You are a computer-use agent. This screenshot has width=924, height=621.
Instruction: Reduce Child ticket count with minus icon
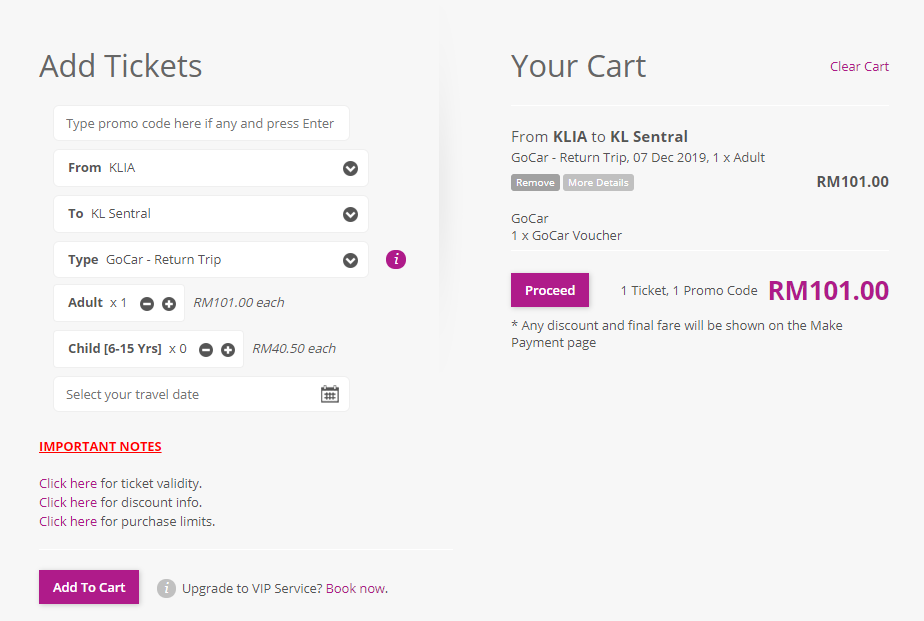(x=206, y=350)
